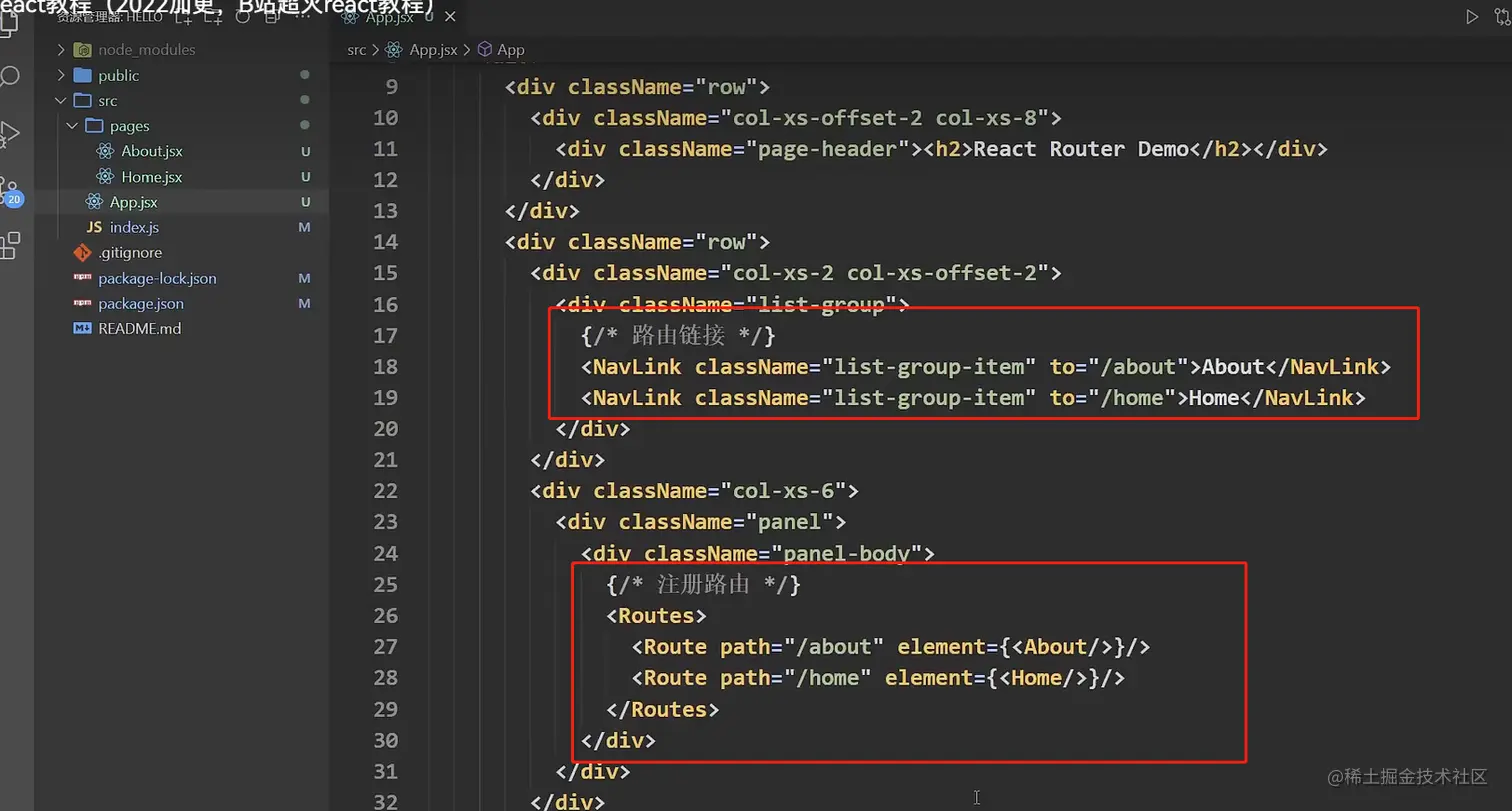Click the to="/home" attribute on line 19

[1113, 398]
